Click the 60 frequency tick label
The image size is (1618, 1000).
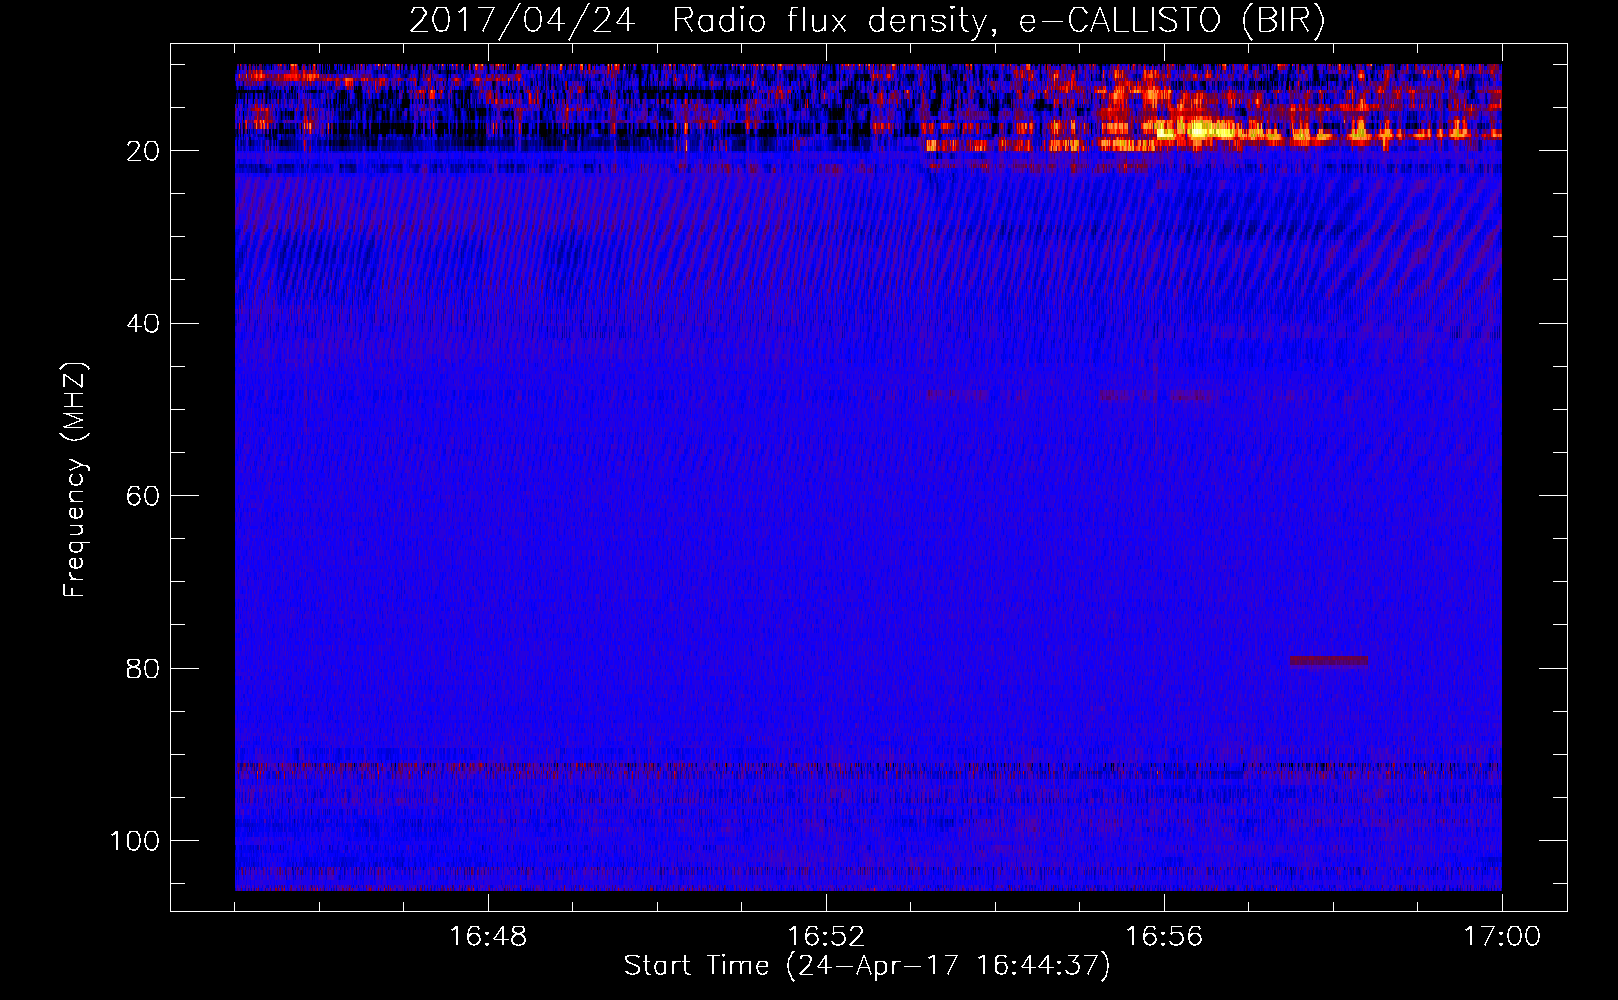144,496
